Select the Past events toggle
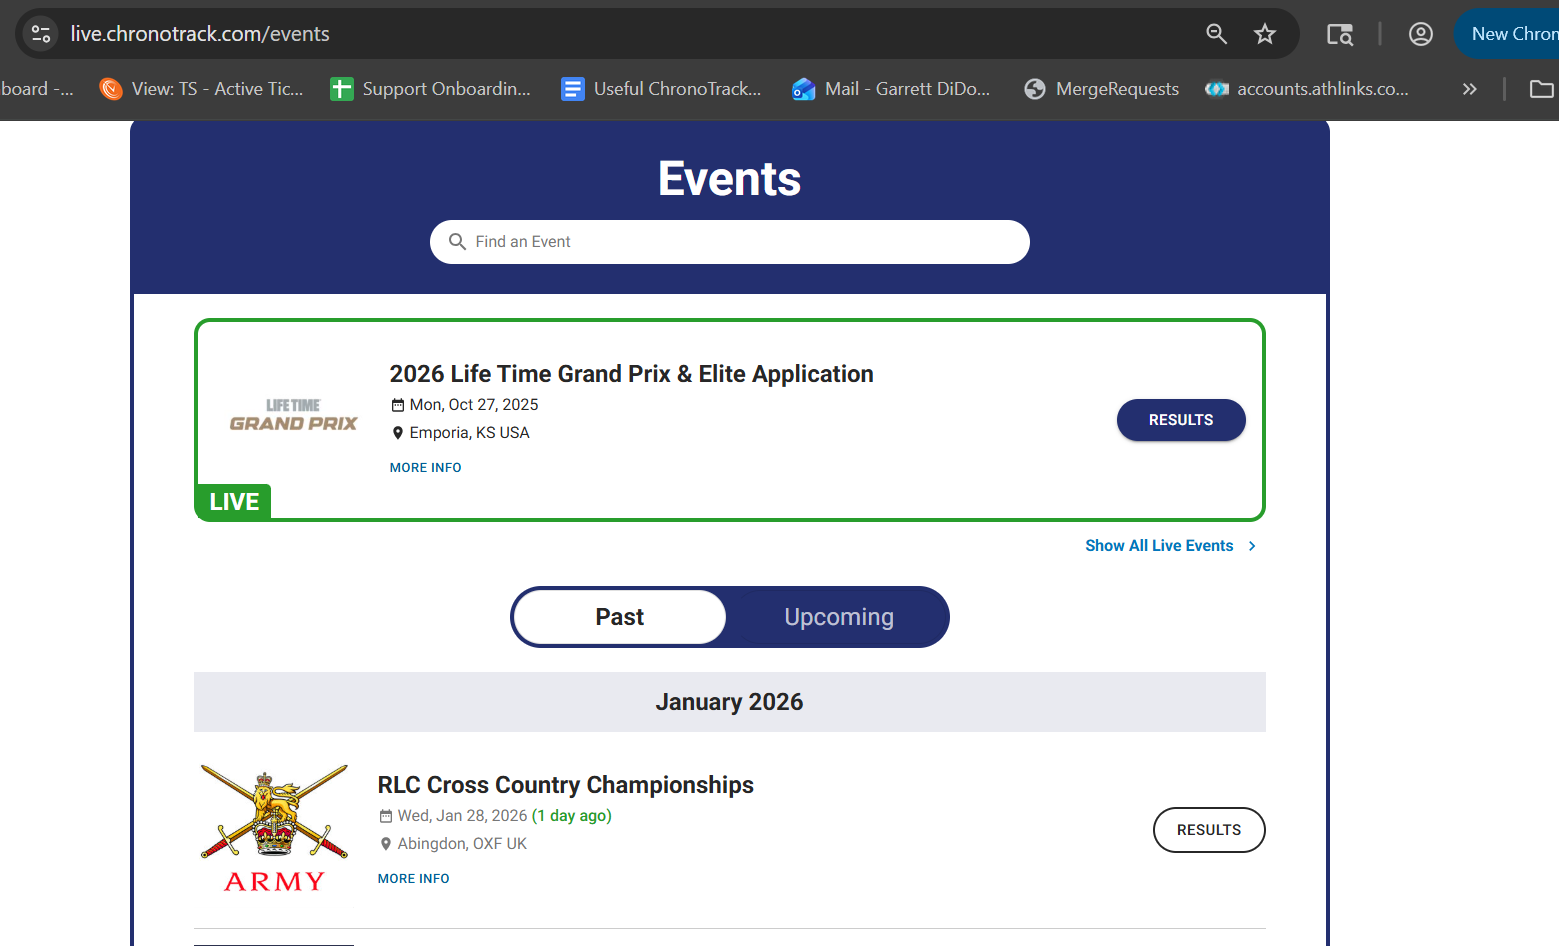 [x=620, y=617]
